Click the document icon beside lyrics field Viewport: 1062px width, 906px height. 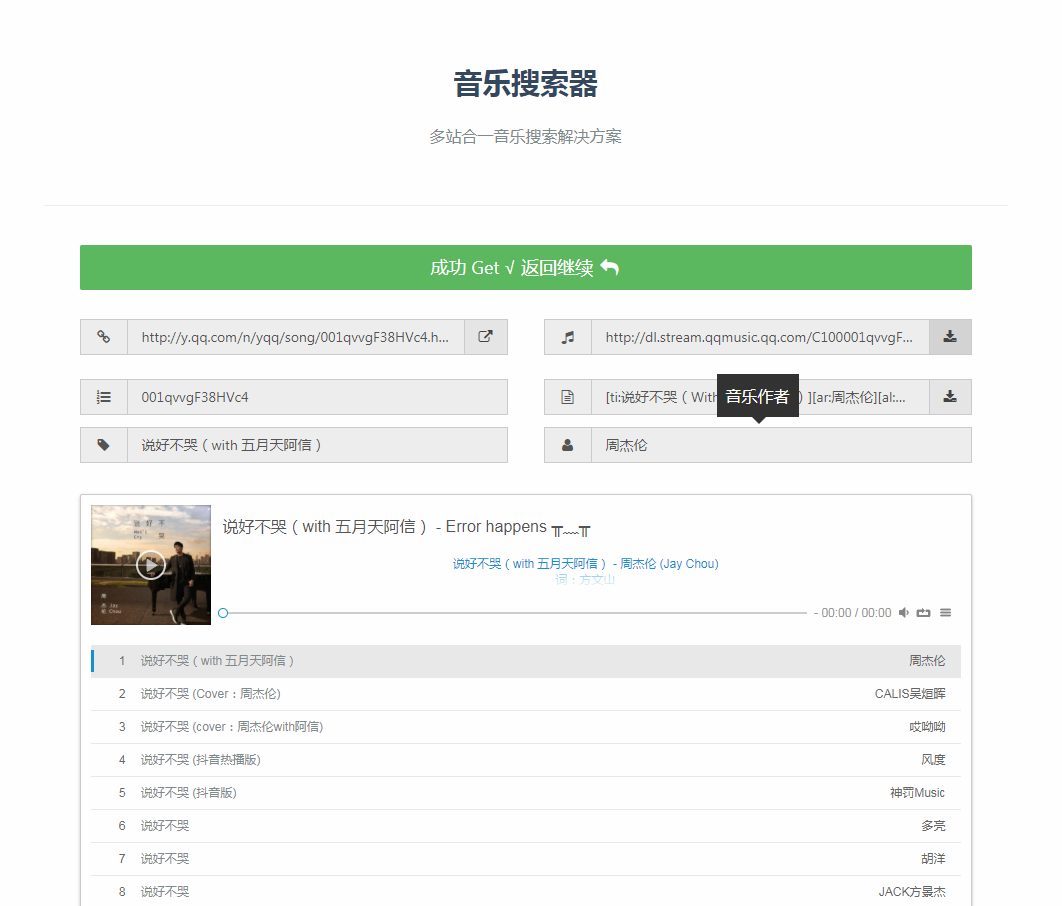pos(568,397)
